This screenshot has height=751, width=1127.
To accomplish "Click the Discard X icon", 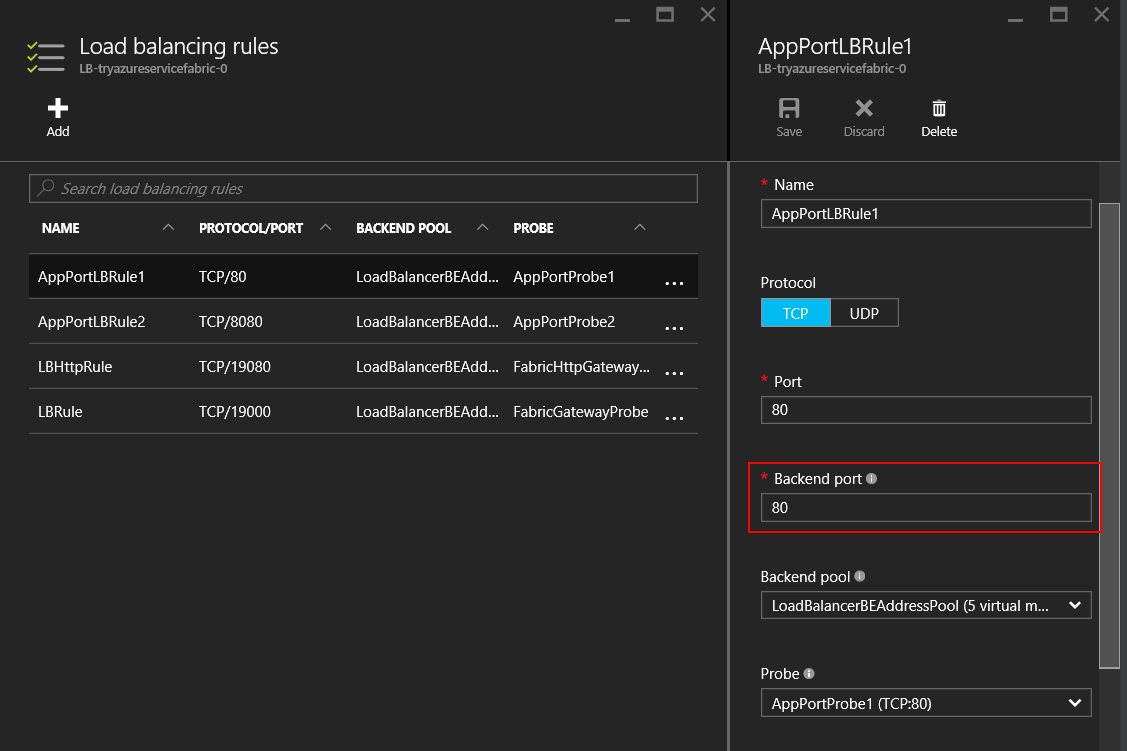I will (x=864, y=108).
